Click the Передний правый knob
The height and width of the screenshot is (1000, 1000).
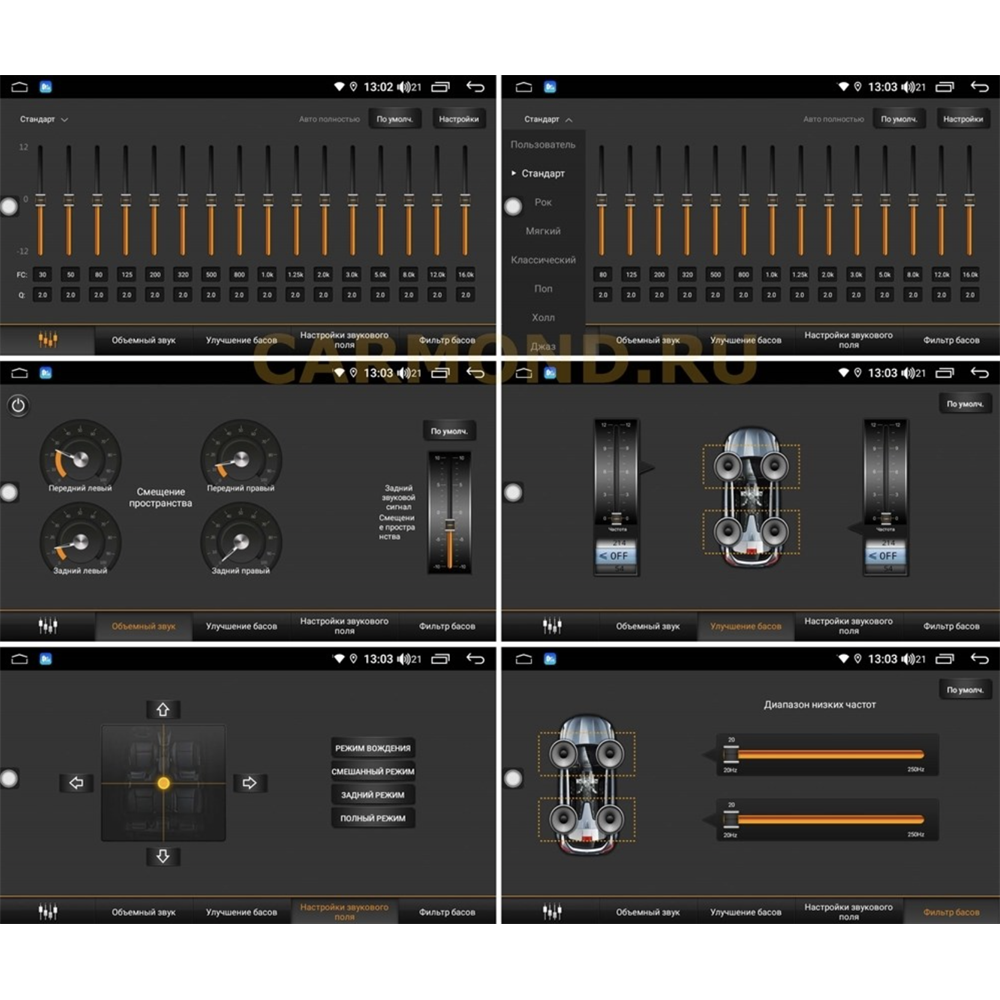coord(241,458)
